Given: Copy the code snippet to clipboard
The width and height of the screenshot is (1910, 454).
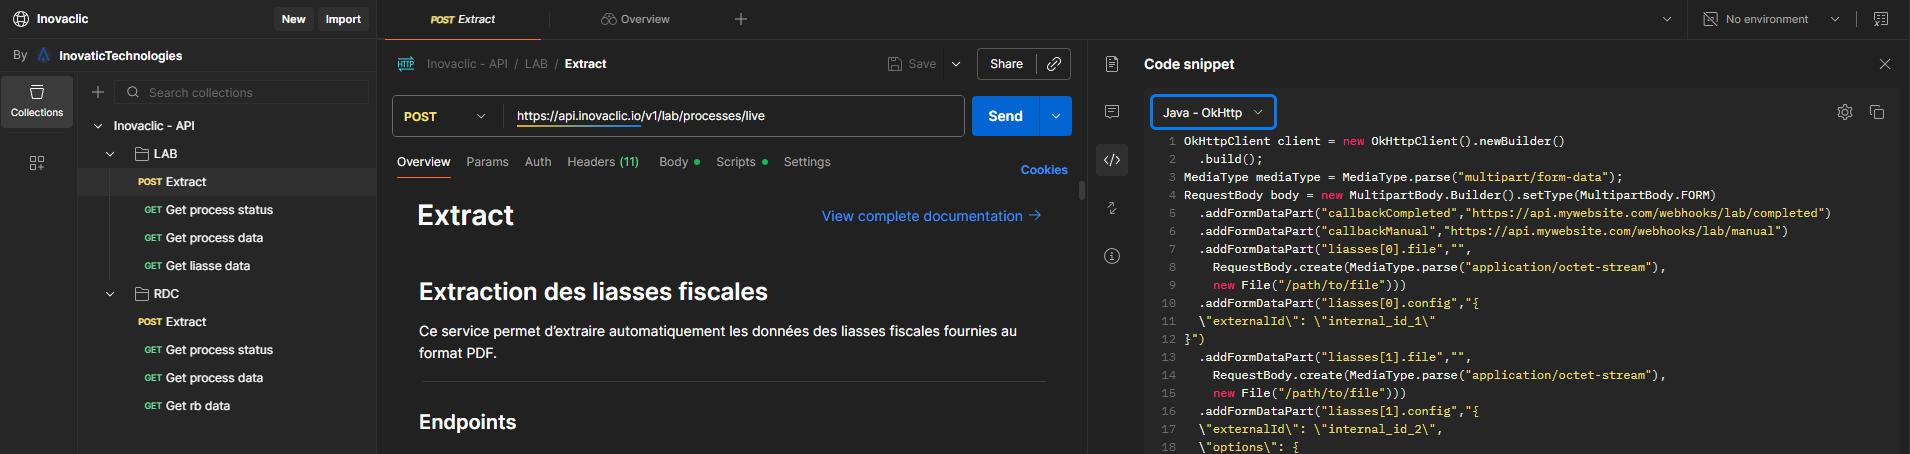Looking at the screenshot, I should tap(1877, 112).
